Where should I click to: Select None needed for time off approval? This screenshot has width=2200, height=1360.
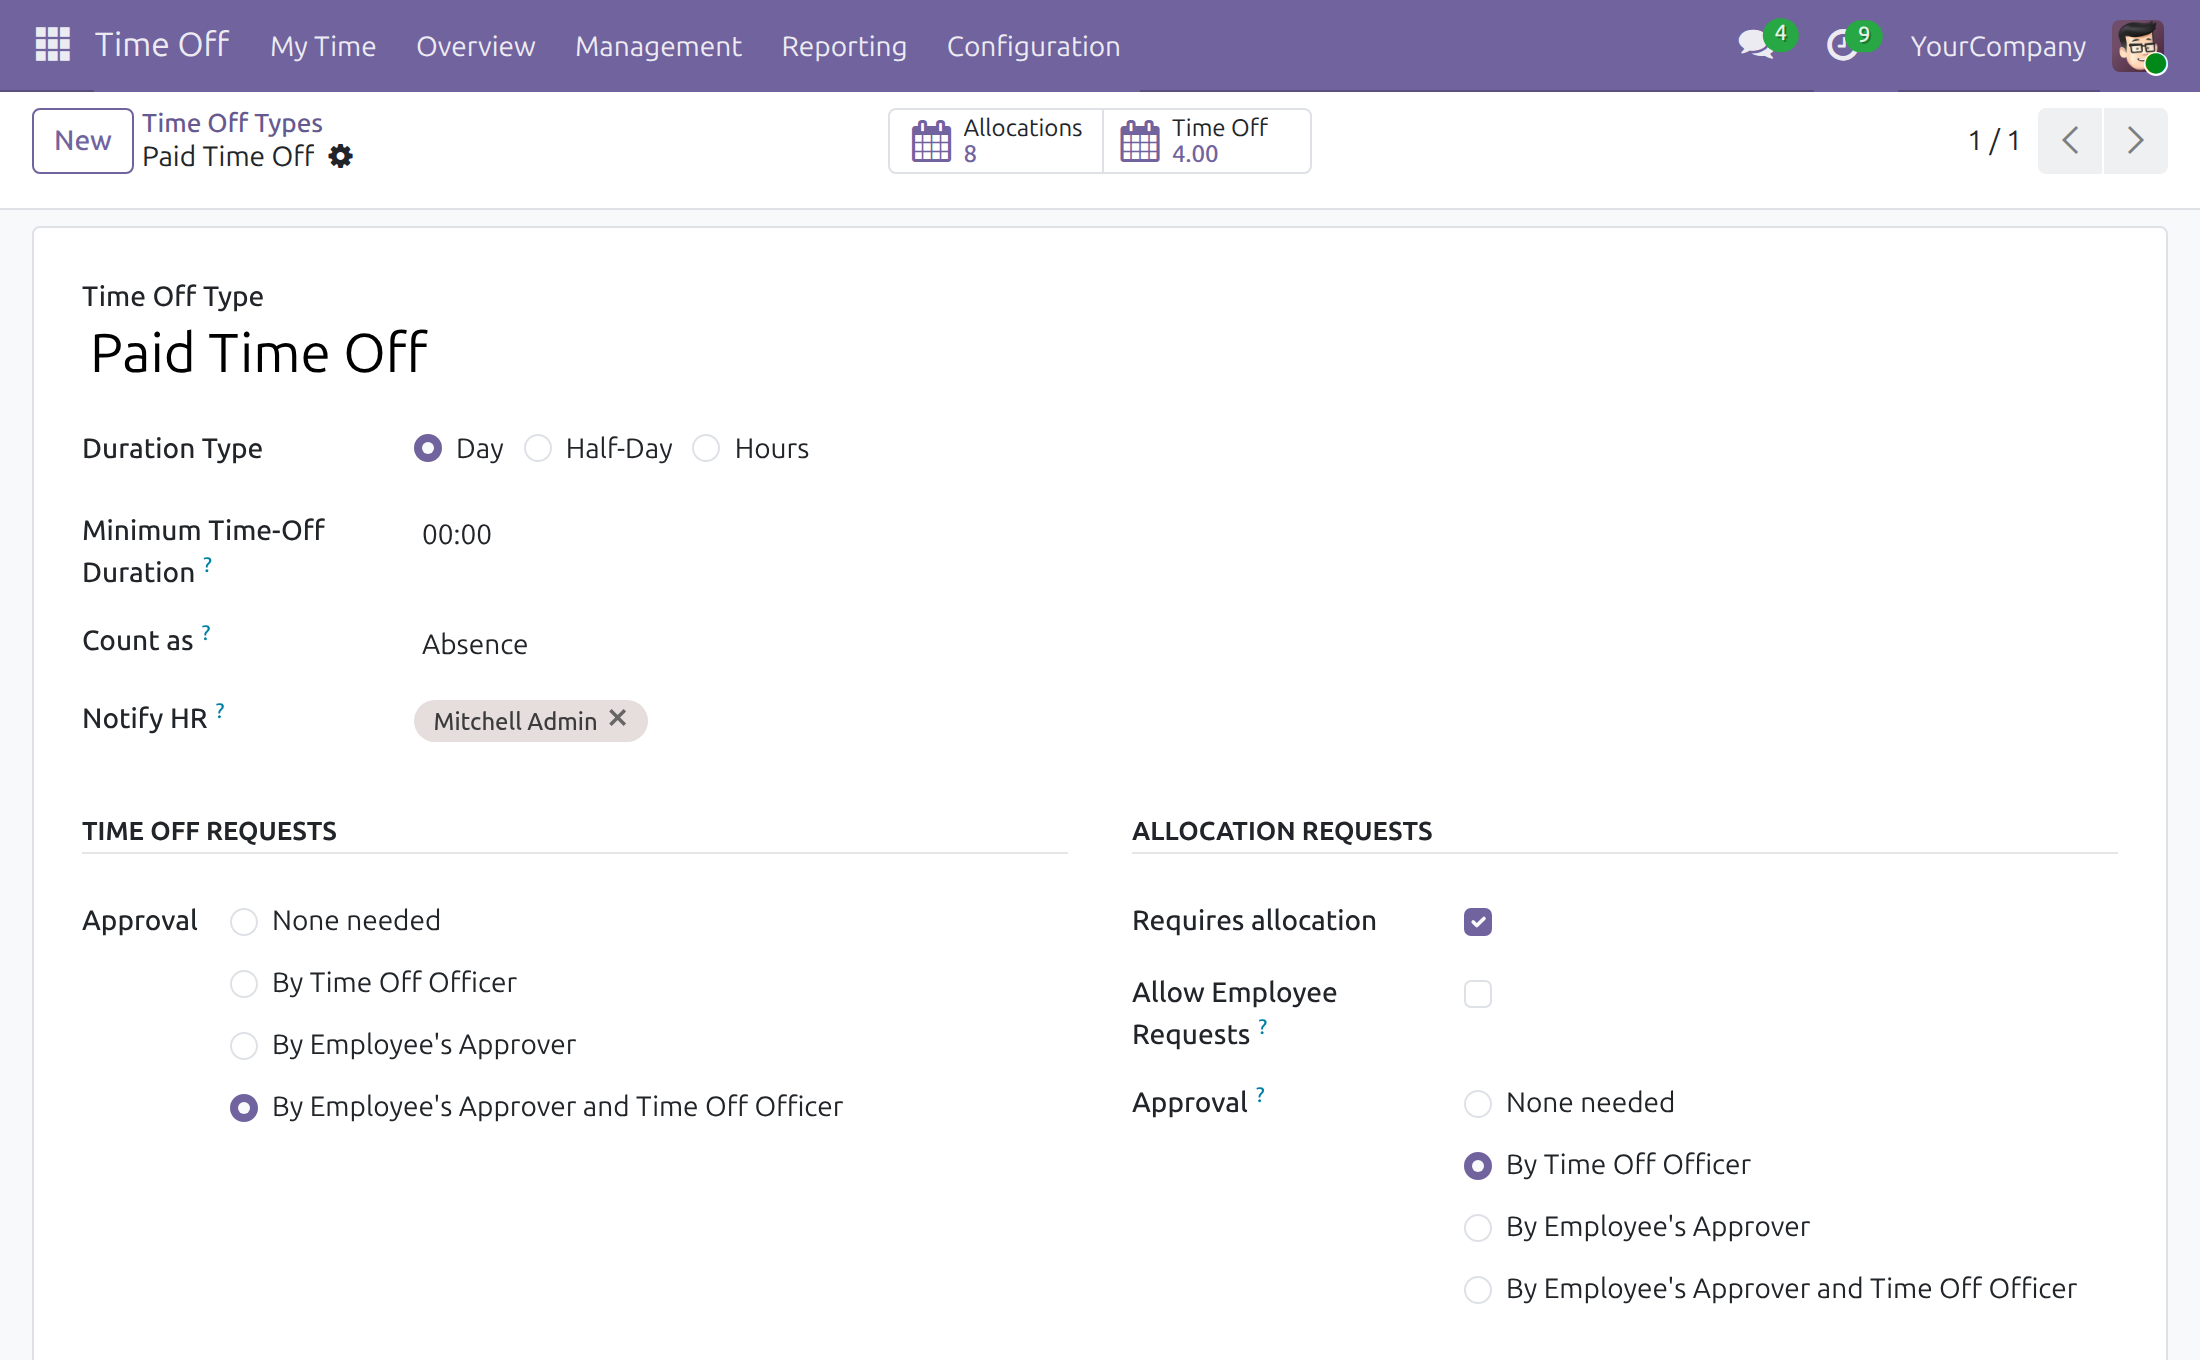(x=244, y=921)
